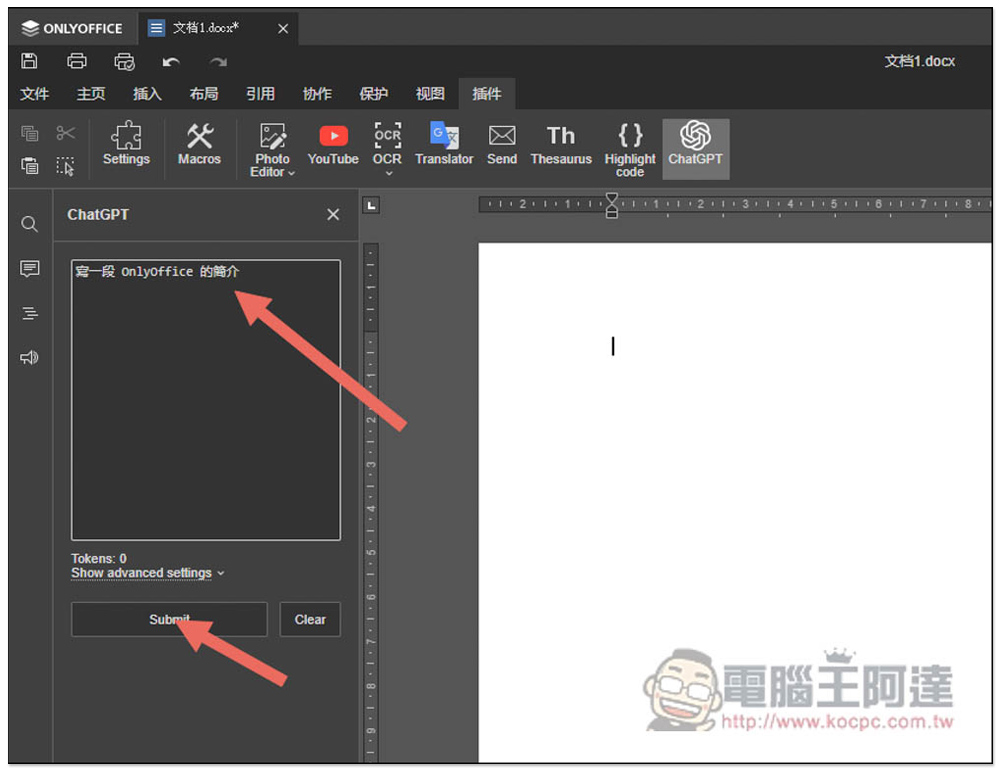Click inside the ChatGPT prompt text area
The width and height of the screenshot is (1000, 772).
205,400
